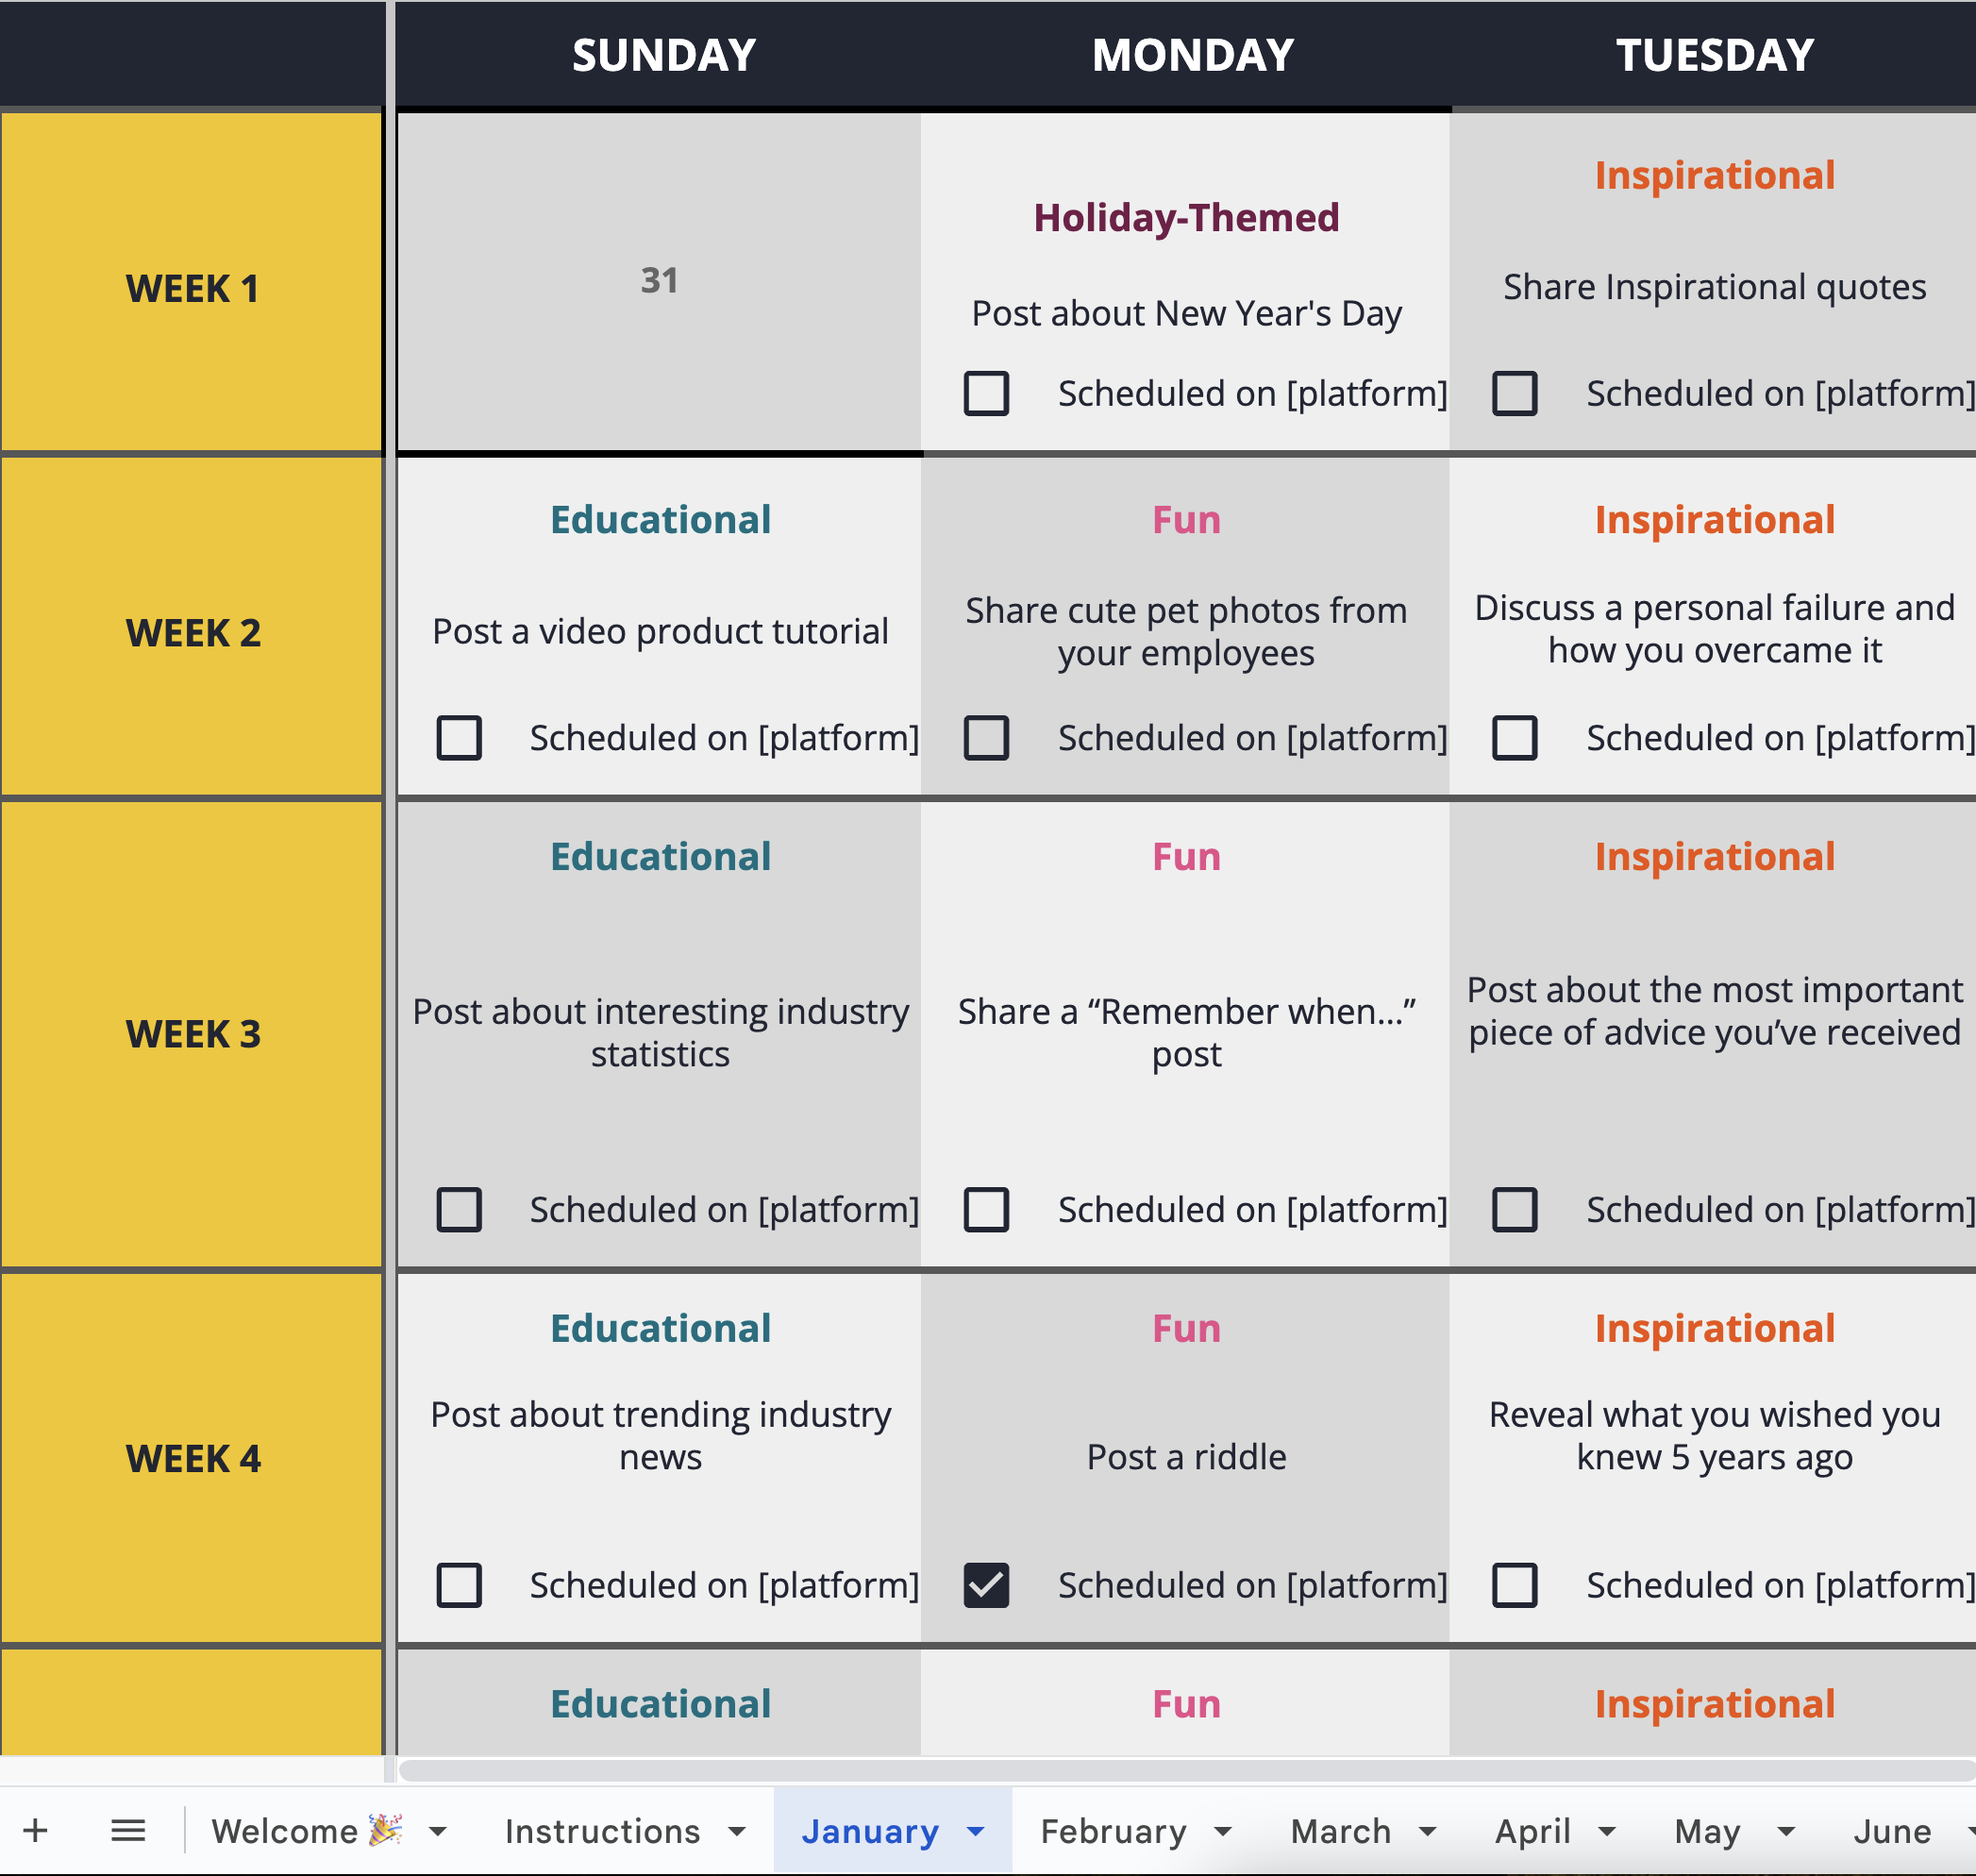Screen dimensions: 1976x1876
Task: Uncheck the Post a riddle scheduled checkbox
Action: click(x=986, y=1585)
